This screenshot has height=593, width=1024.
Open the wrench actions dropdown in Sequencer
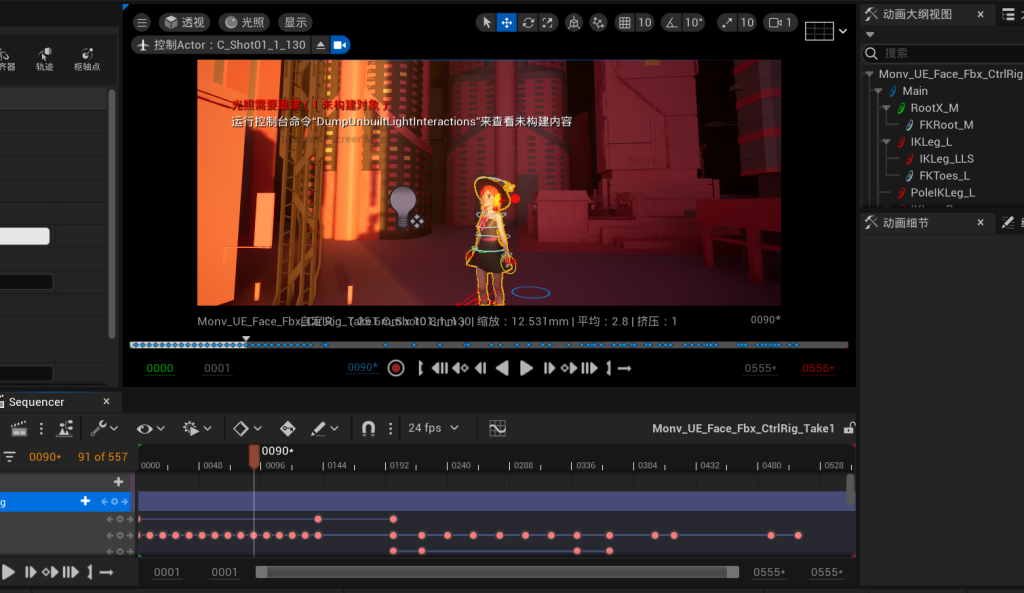pyautogui.click(x=104, y=428)
